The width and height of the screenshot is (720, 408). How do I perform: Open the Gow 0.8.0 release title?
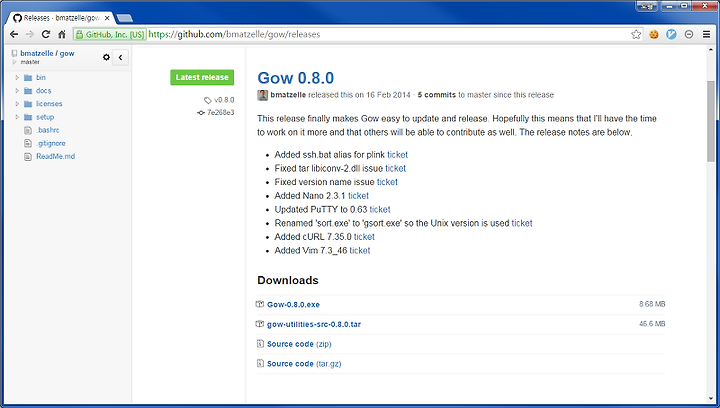click(296, 78)
